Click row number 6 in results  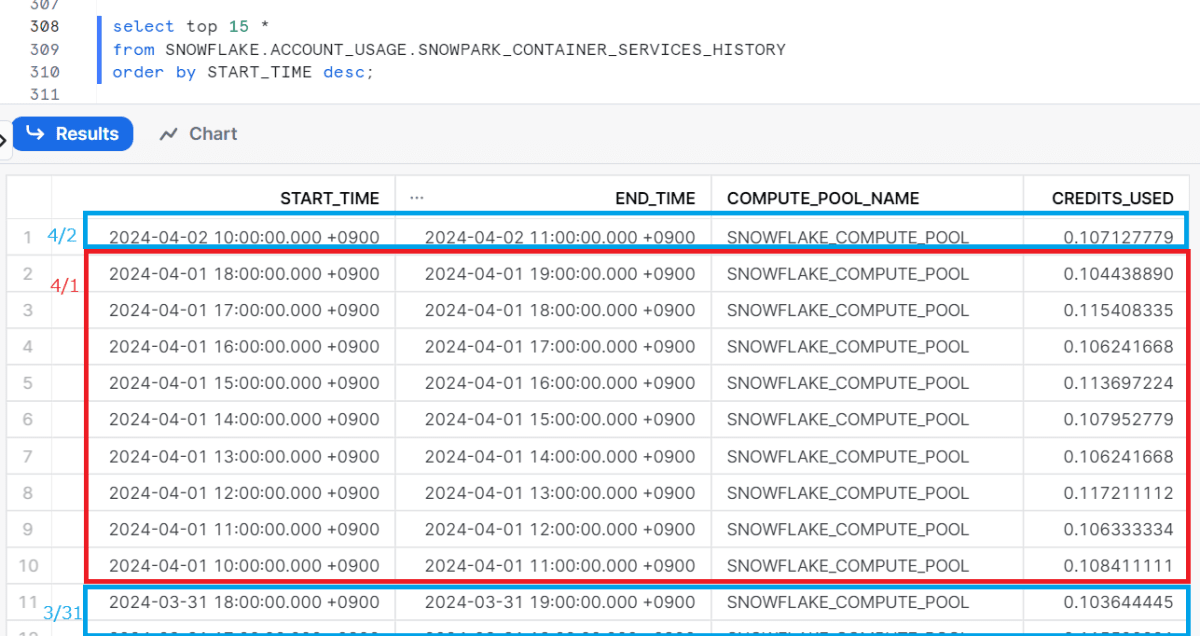pos(28,420)
